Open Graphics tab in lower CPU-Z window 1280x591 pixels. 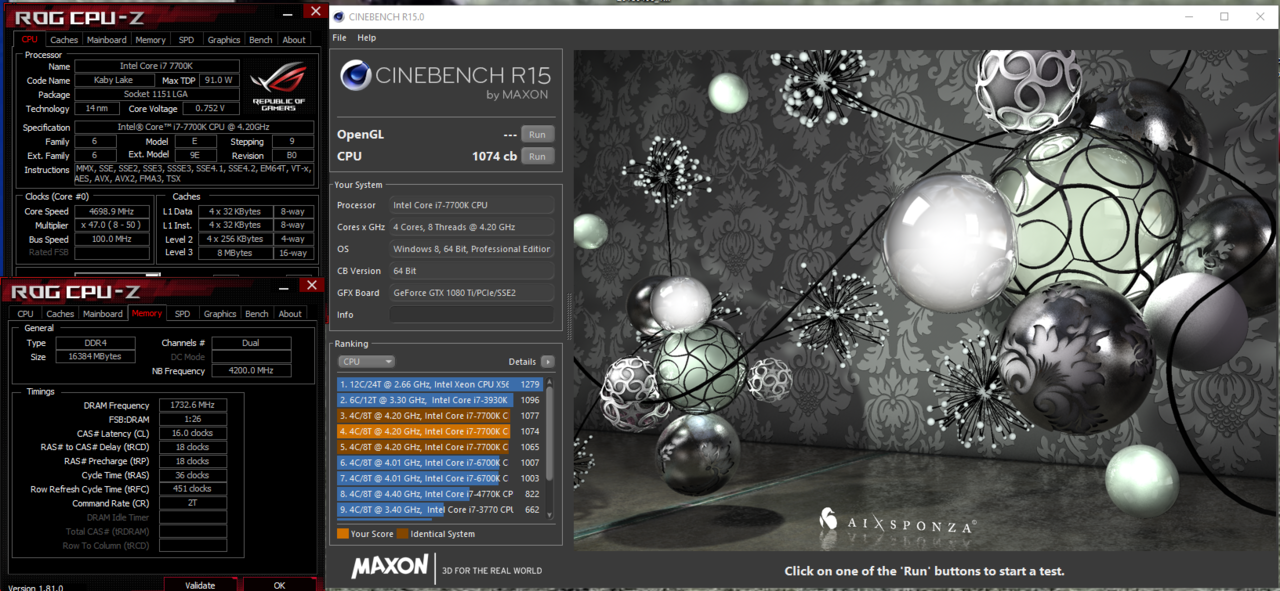pyautogui.click(x=220, y=314)
